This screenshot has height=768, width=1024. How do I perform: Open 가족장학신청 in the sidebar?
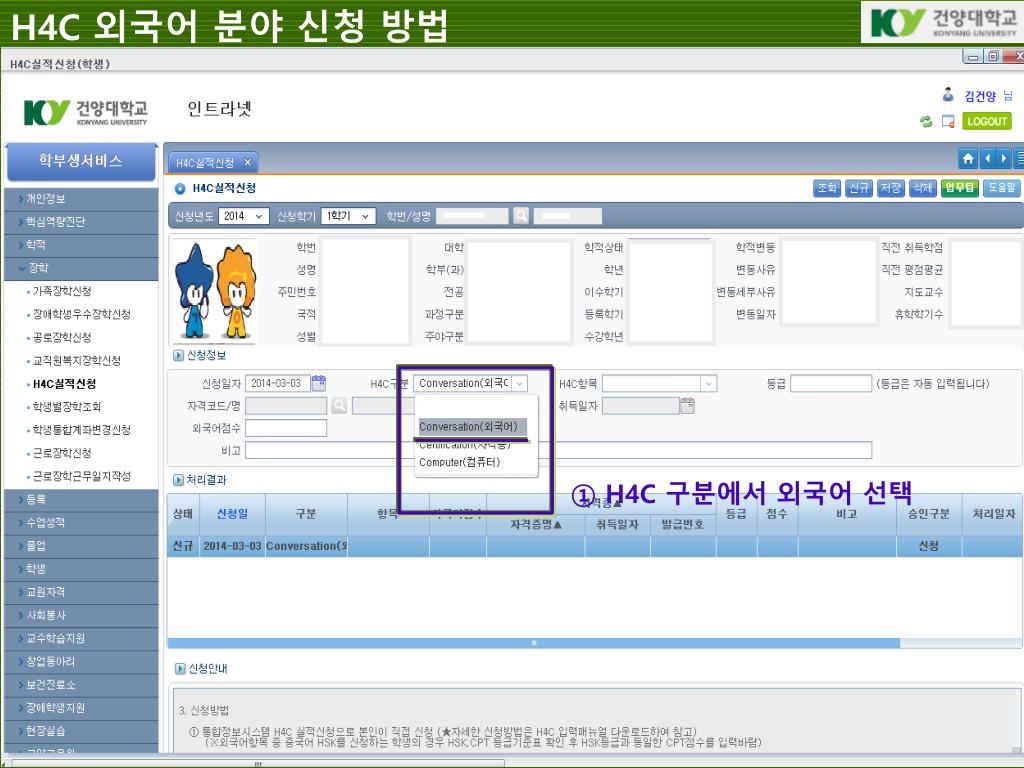pyautogui.click(x=62, y=291)
